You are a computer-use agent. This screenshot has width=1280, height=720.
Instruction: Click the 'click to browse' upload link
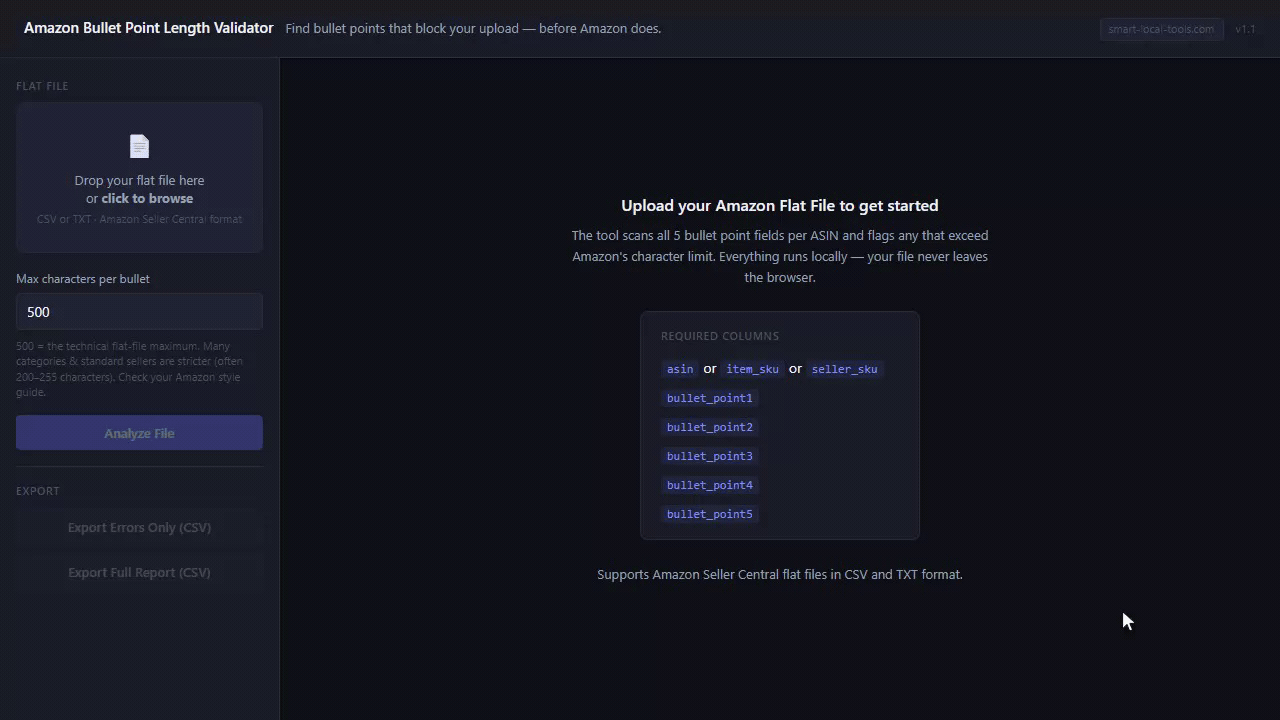(x=147, y=198)
